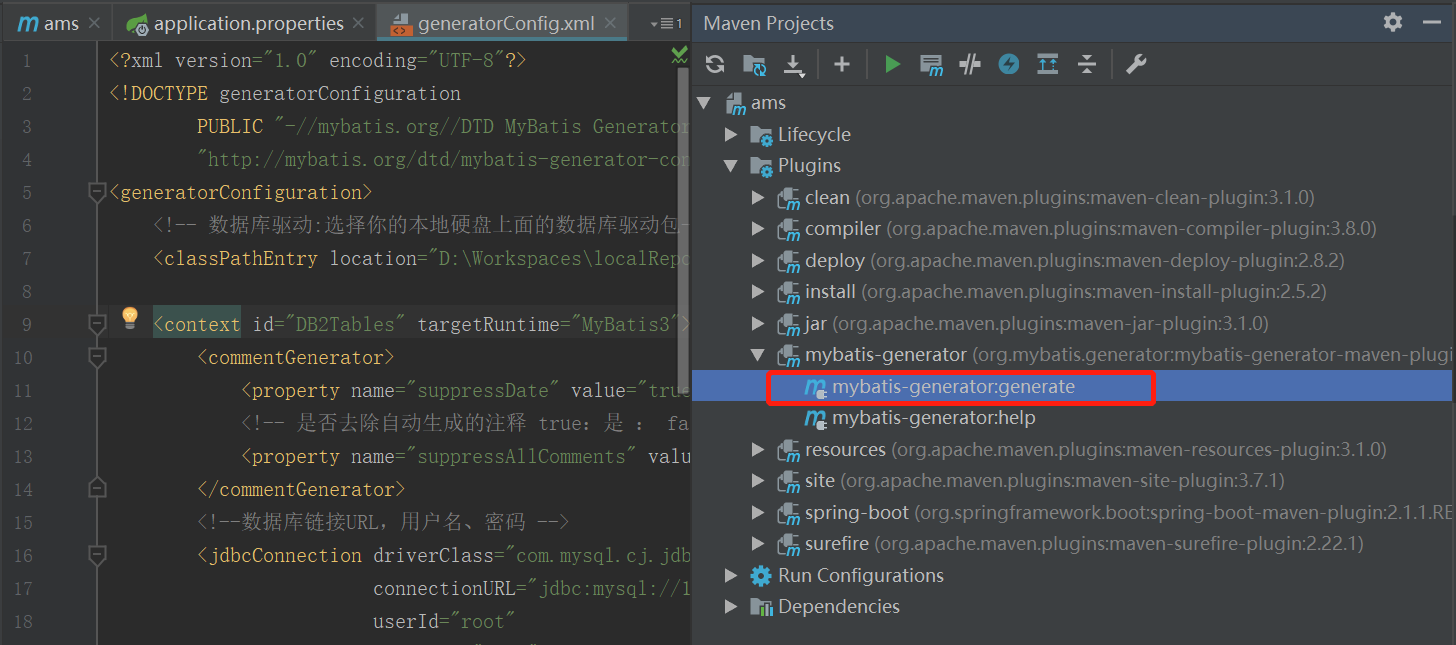The width and height of the screenshot is (1456, 645).
Task: Expand the Run Configurations node
Action: [x=731, y=576]
